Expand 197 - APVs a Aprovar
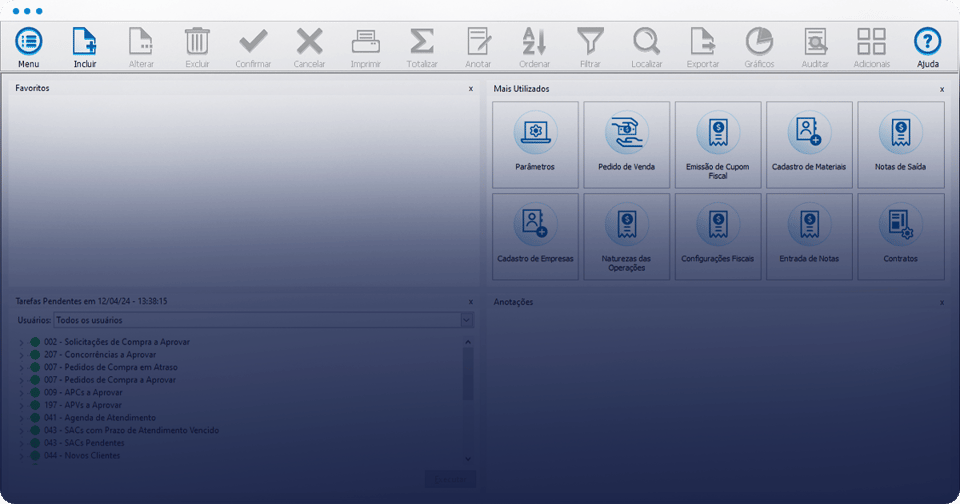The height and width of the screenshot is (504, 960). [x=21, y=405]
